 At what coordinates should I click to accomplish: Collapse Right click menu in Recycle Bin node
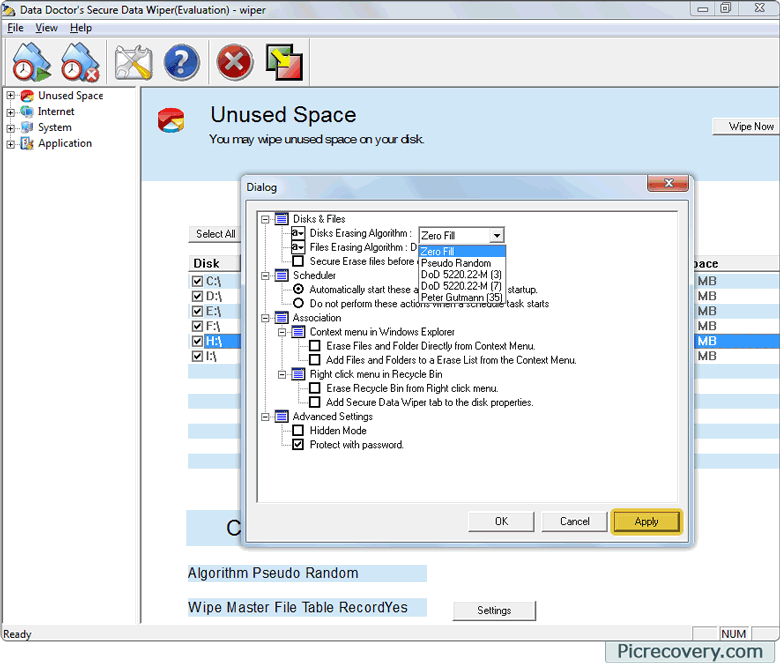click(x=282, y=374)
